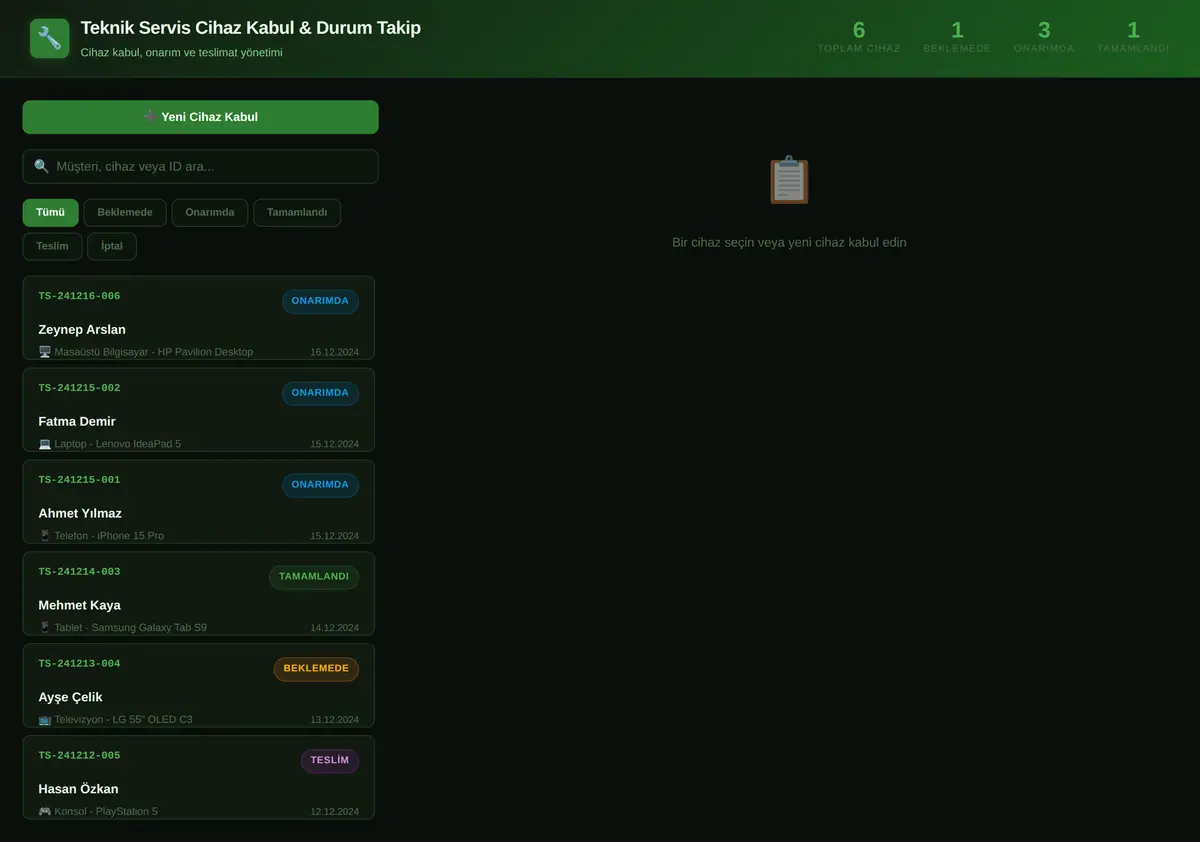This screenshot has height=842, width=1200.
Task: Click ticket ID TS-241214-003
Action: click(79, 572)
